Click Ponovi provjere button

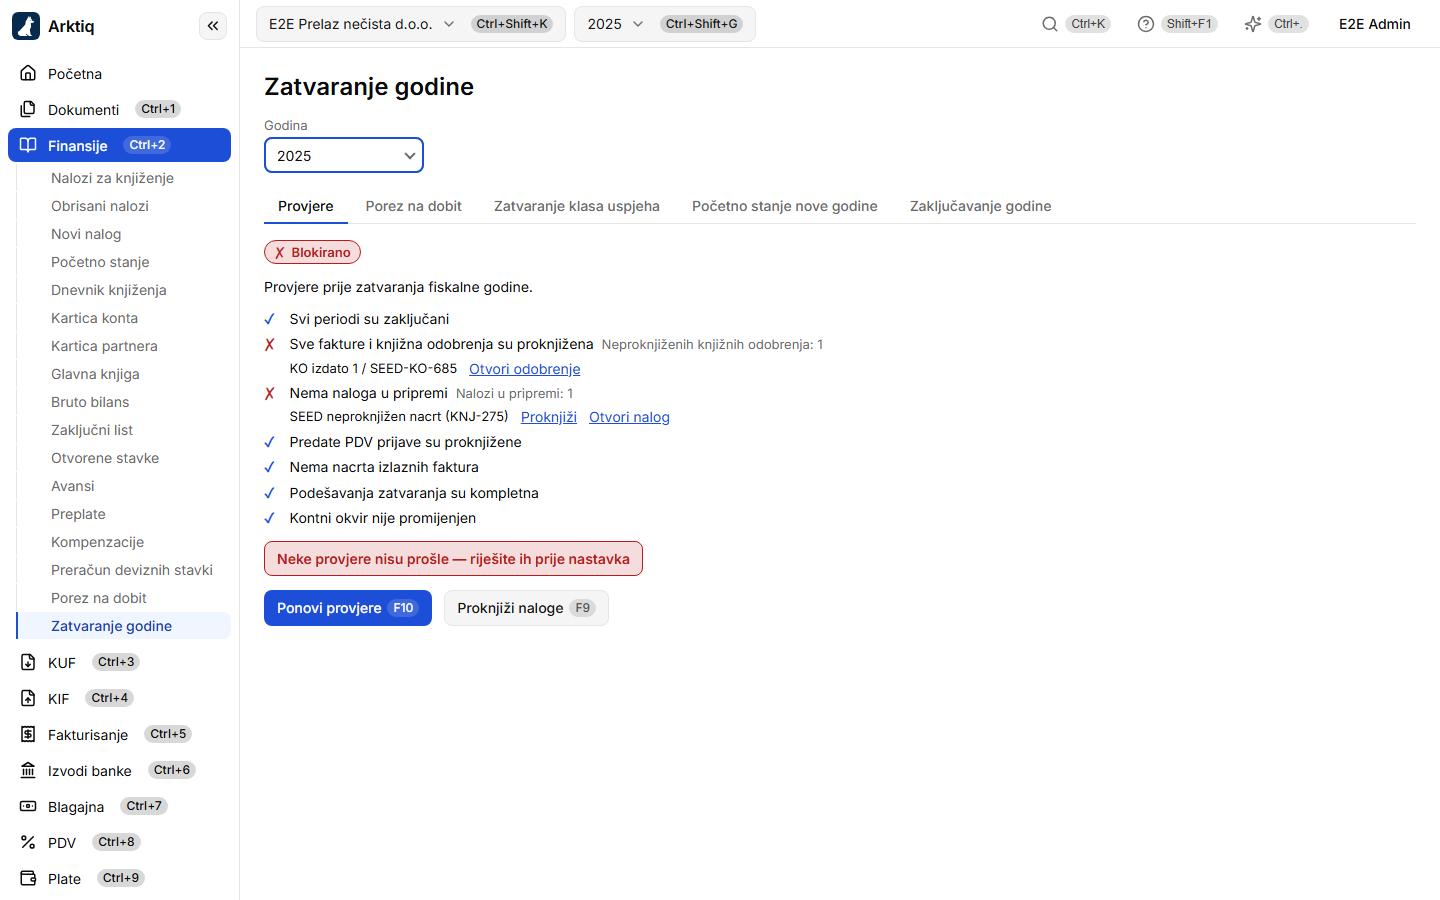point(348,608)
